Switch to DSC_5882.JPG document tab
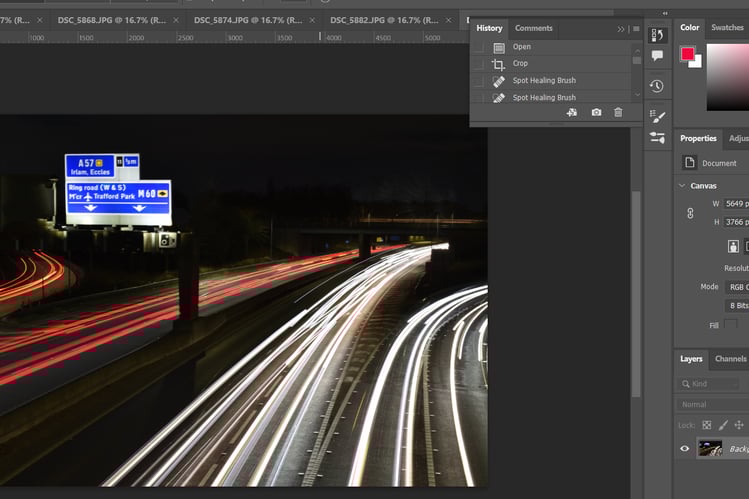 pyautogui.click(x=384, y=20)
